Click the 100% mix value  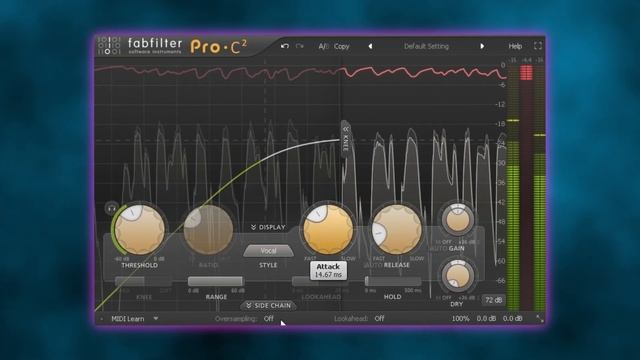(x=460, y=318)
